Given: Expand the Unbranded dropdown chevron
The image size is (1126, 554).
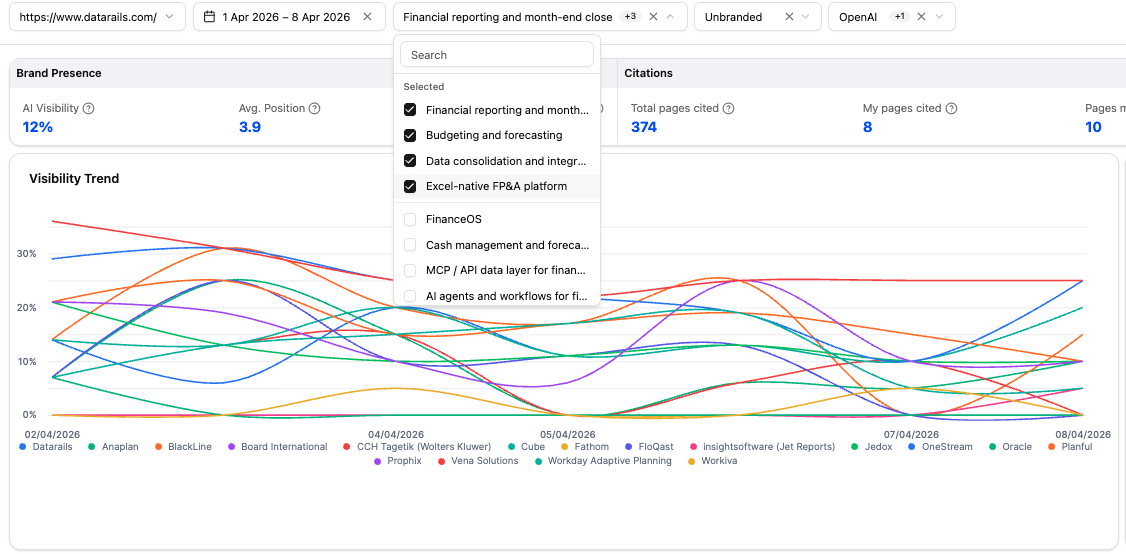Looking at the screenshot, I should [806, 17].
